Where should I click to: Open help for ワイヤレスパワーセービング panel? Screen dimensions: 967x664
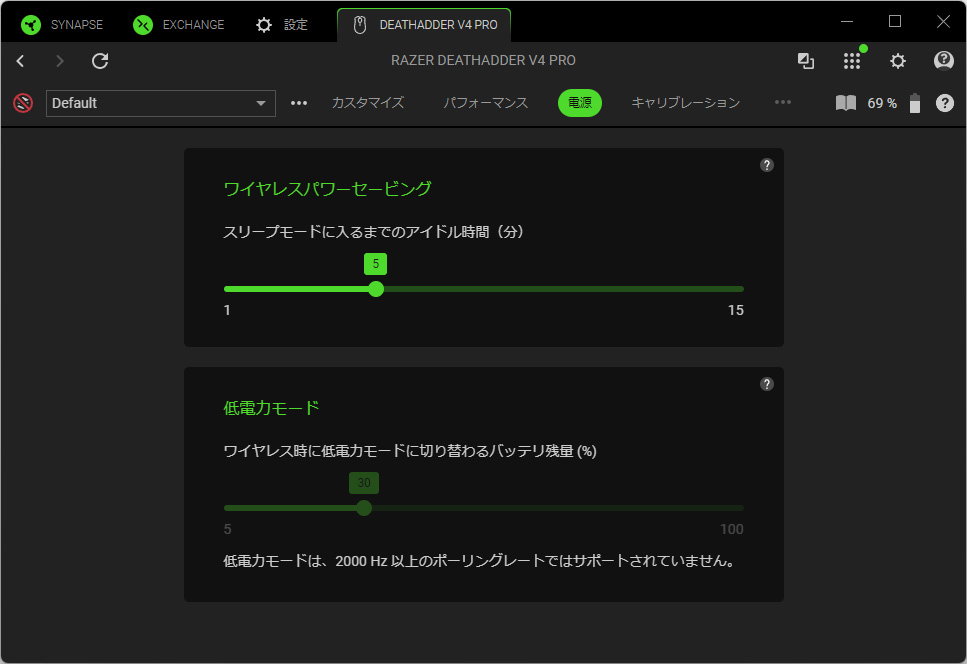(x=767, y=165)
